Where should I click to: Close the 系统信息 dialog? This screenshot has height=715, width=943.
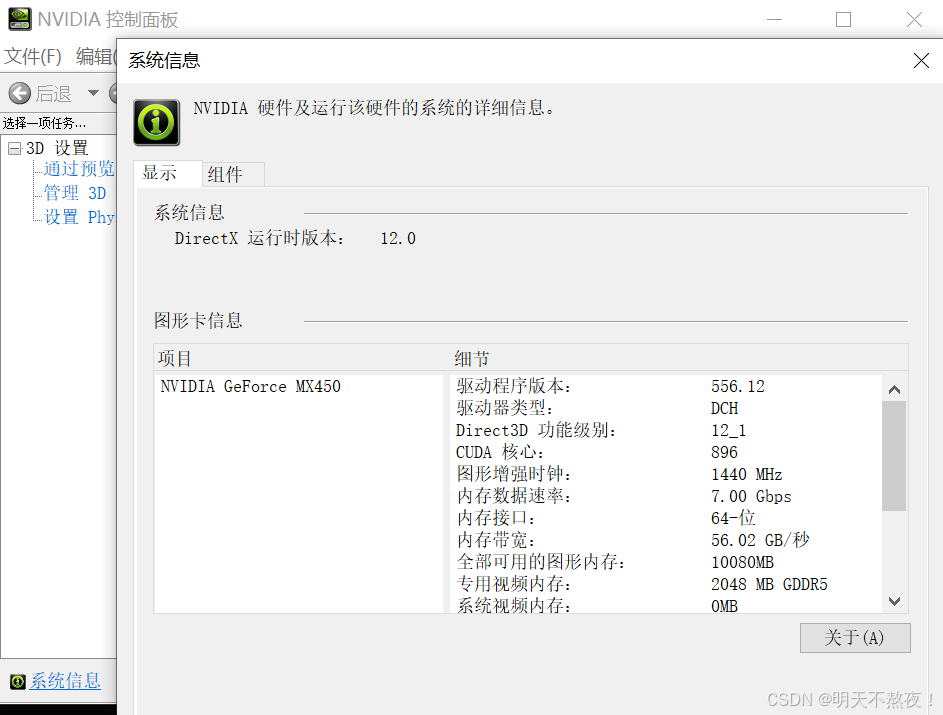coord(921,60)
